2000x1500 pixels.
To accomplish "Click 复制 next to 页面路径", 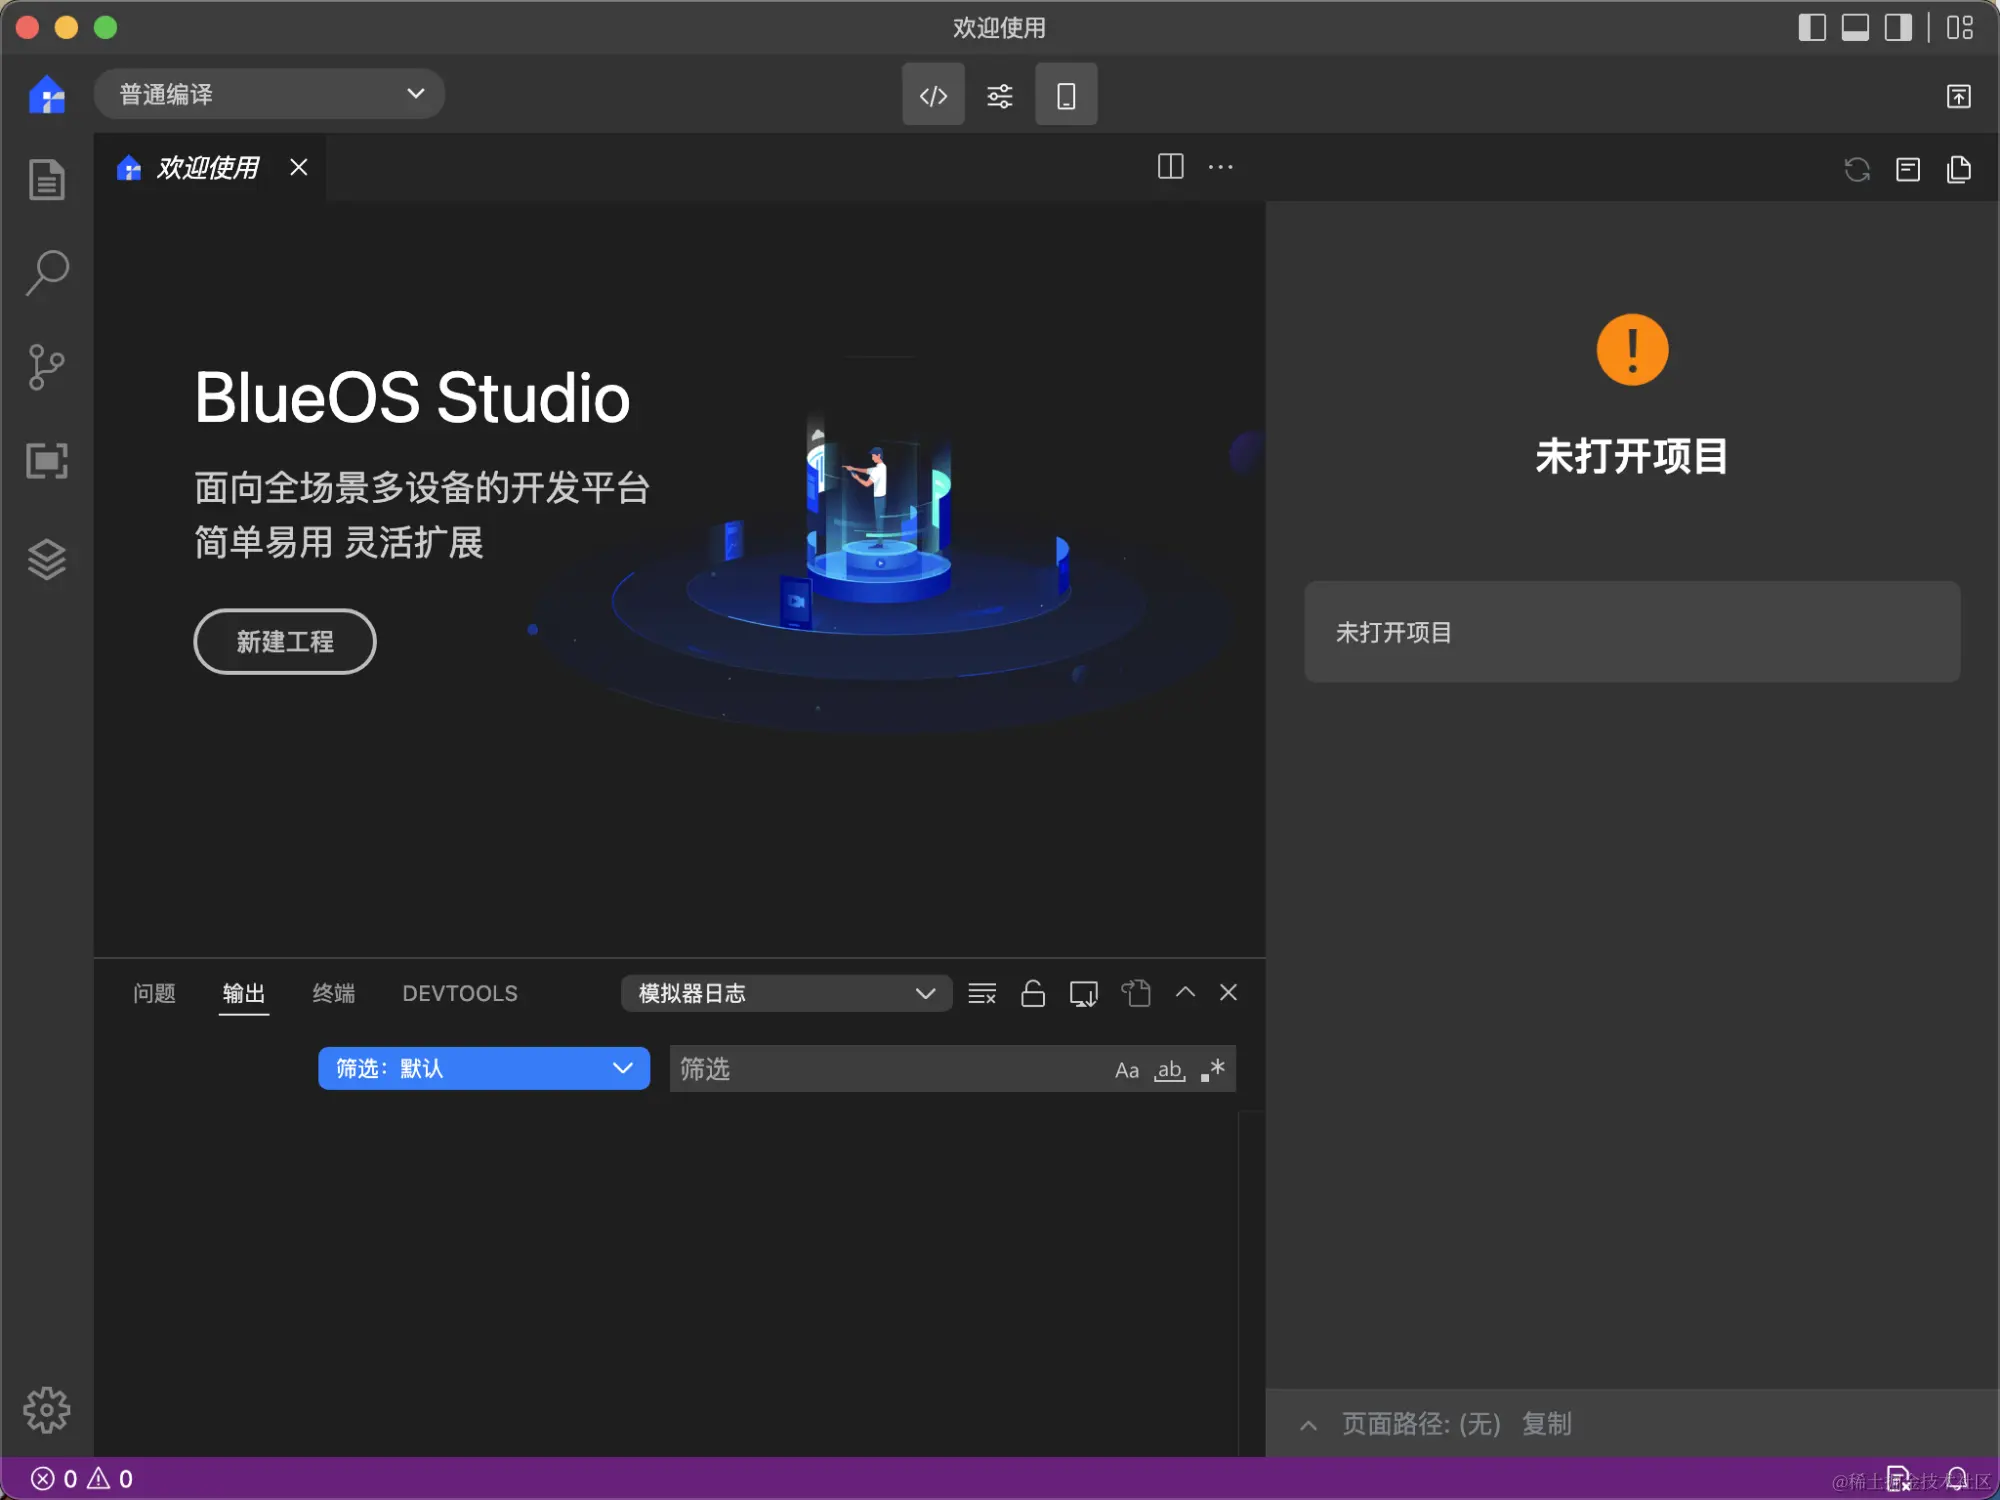I will click(1546, 1423).
